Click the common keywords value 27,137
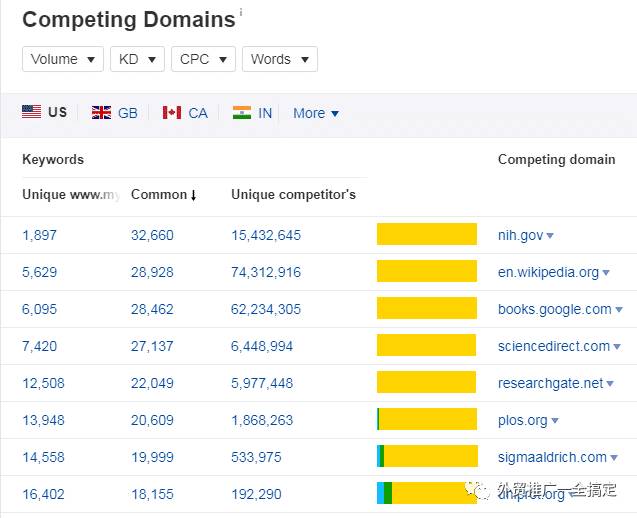This screenshot has width=637, height=518. point(152,346)
